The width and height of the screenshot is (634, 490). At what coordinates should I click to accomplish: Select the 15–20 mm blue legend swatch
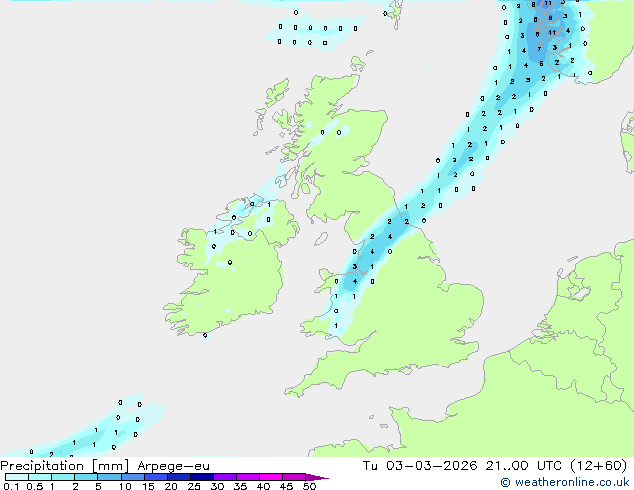[156, 477]
